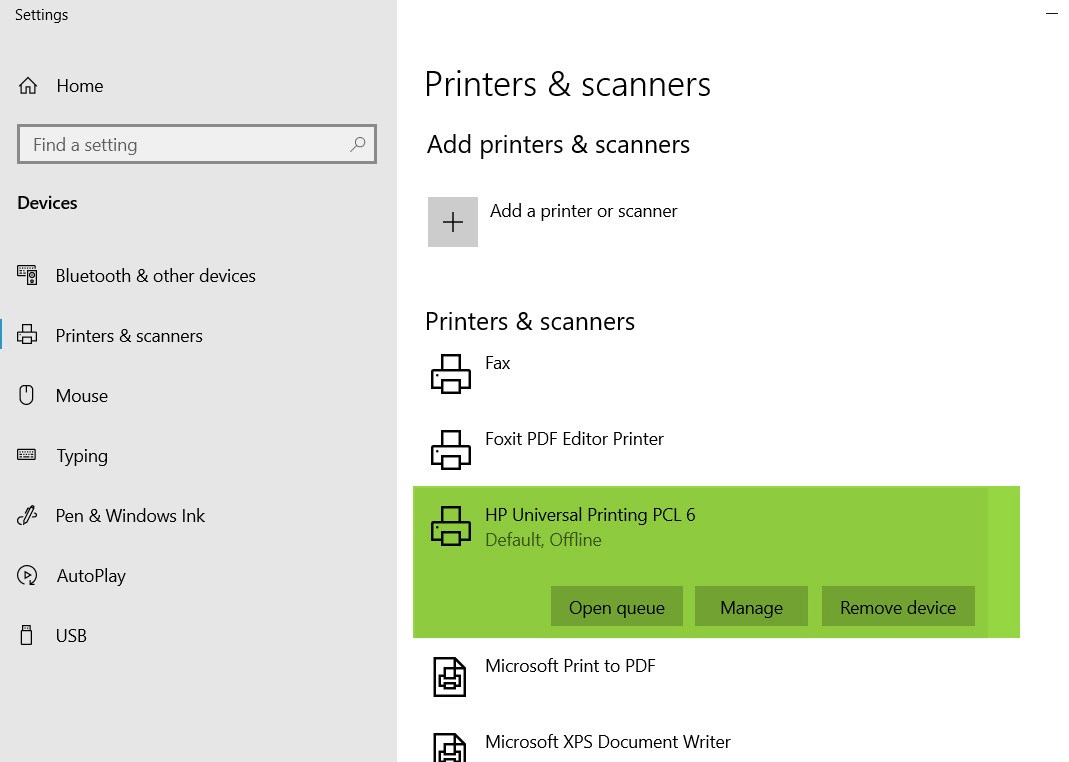The height and width of the screenshot is (762, 1069).
Task: Click the Microsoft Print to PDF icon
Action: pos(450,677)
